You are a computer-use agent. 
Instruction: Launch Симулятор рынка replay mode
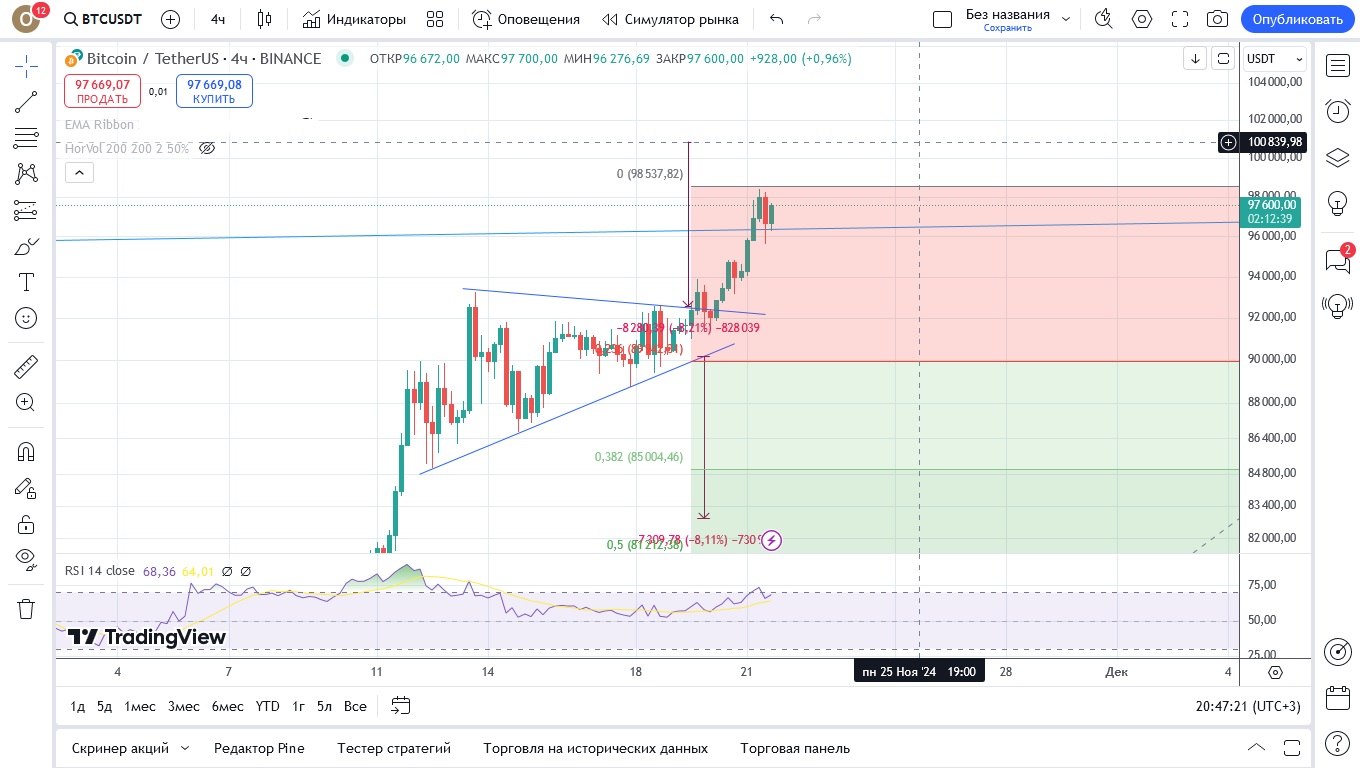pos(670,19)
